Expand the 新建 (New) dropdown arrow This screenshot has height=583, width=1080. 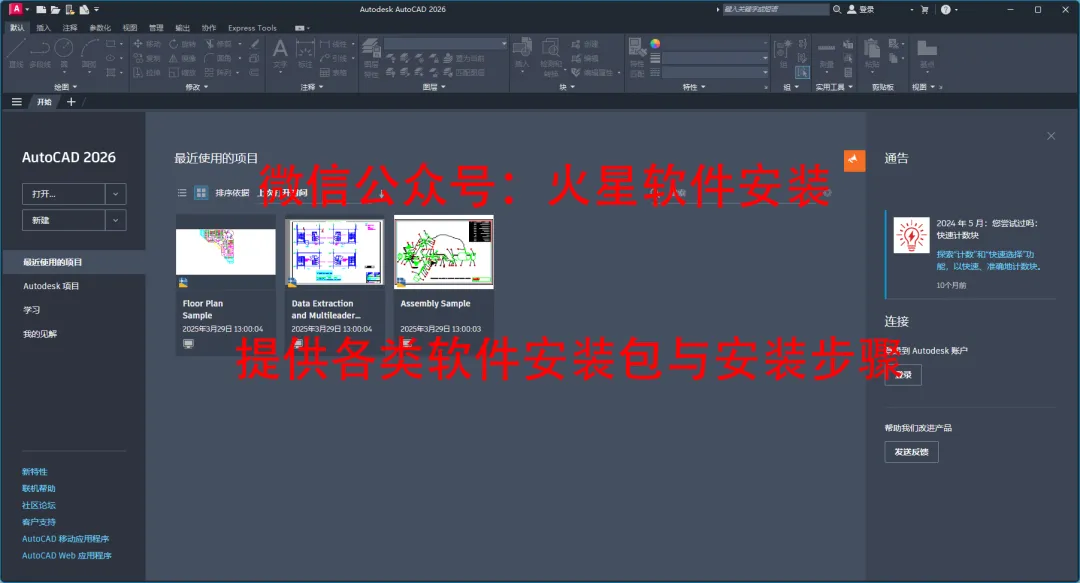coord(116,221)
